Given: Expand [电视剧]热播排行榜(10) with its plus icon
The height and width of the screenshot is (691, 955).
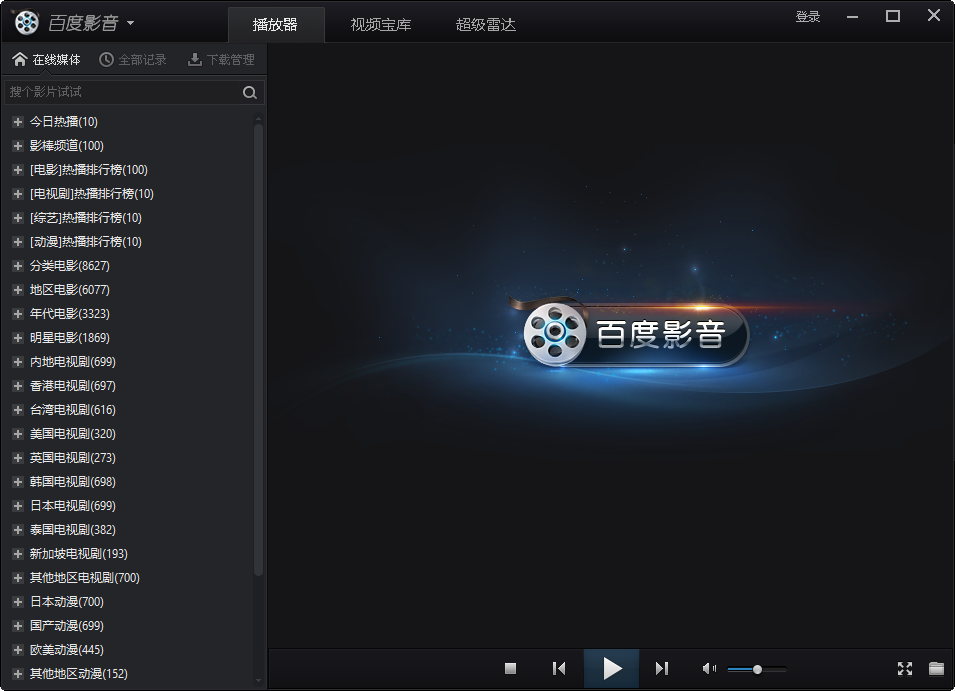Looking at the screenshot, I should (18, 194).
